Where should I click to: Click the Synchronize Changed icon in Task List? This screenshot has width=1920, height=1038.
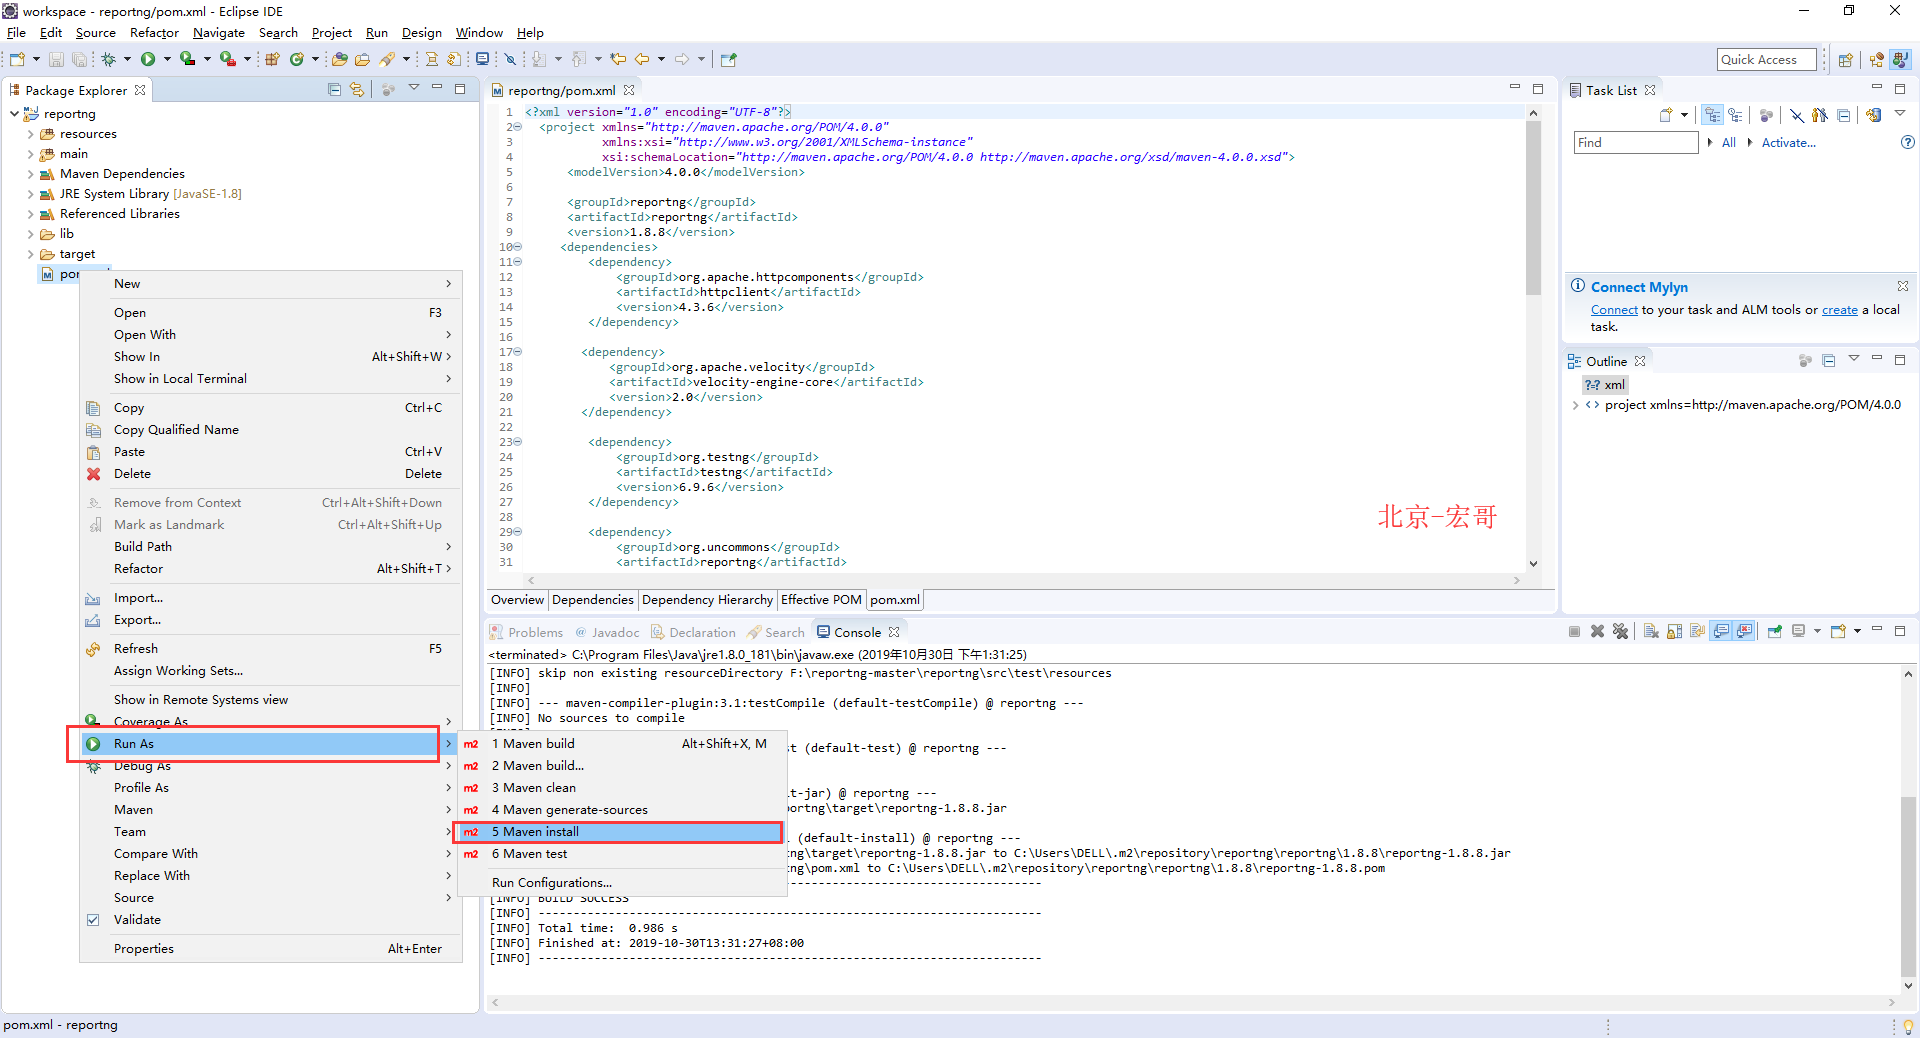1873,115
